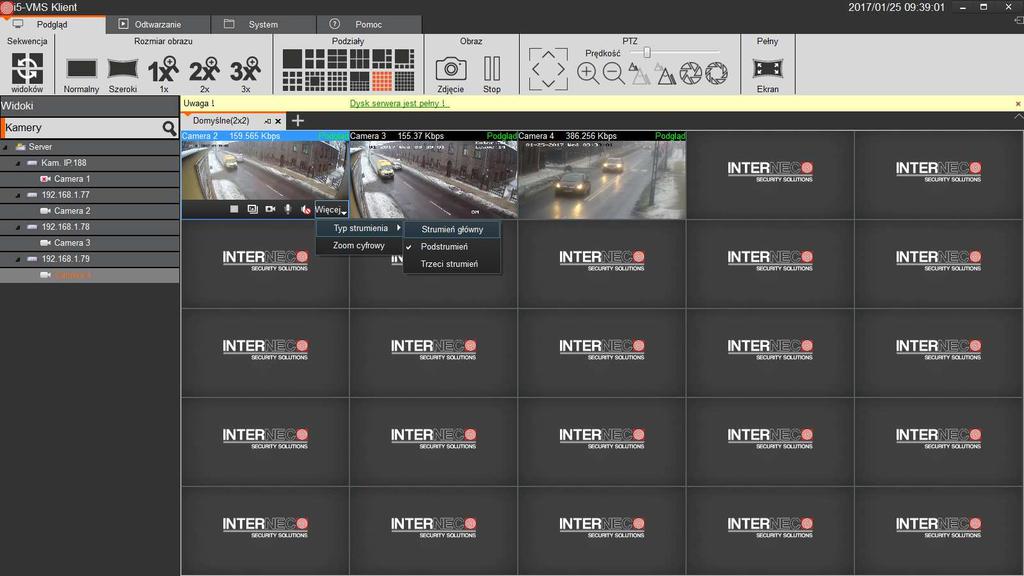Screen dimensions: 1024x576
Task: Open the 'Dysk serwera jest pełny !' link
Action: pyautogui.click(x=400, y=104)
